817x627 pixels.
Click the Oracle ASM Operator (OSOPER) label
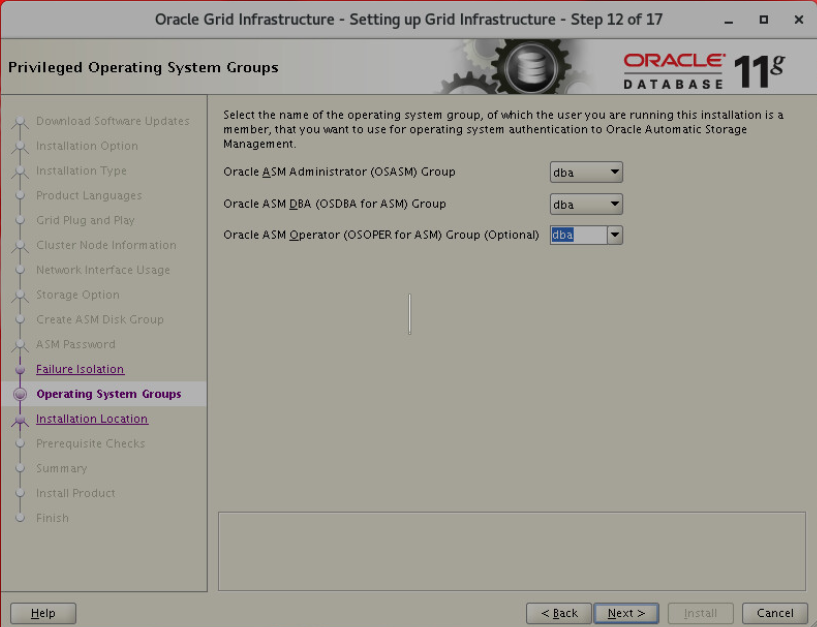point(381,235)
